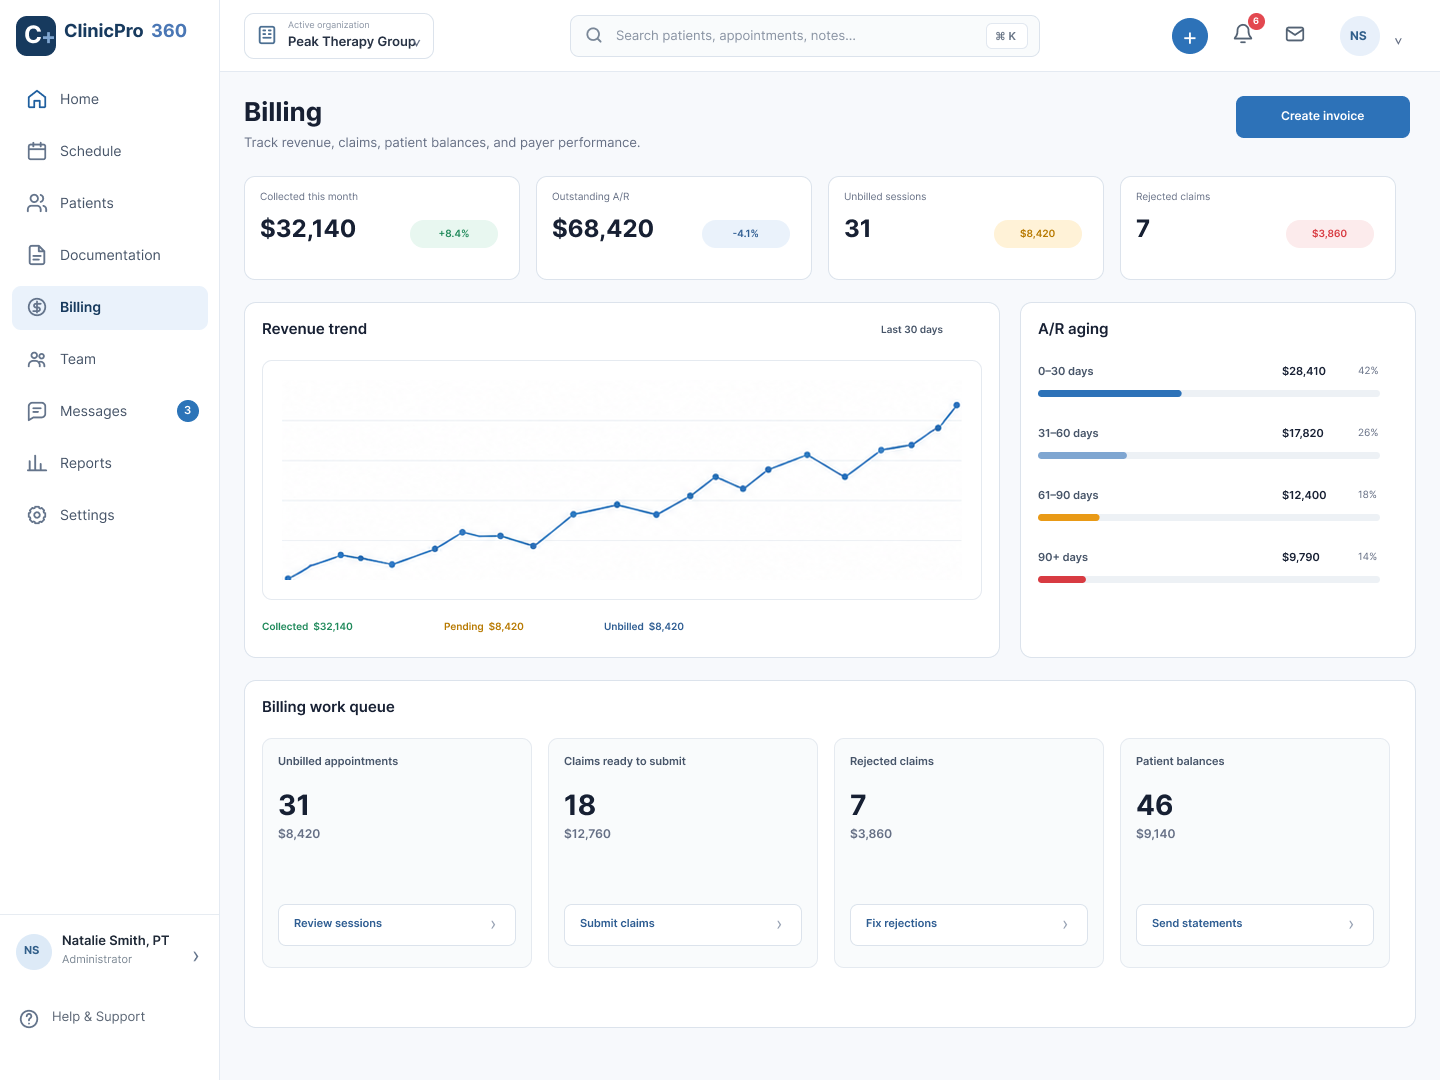Click the Settings gear icon
This screenshot has height=1080, width=1440.
pos(37,515)
